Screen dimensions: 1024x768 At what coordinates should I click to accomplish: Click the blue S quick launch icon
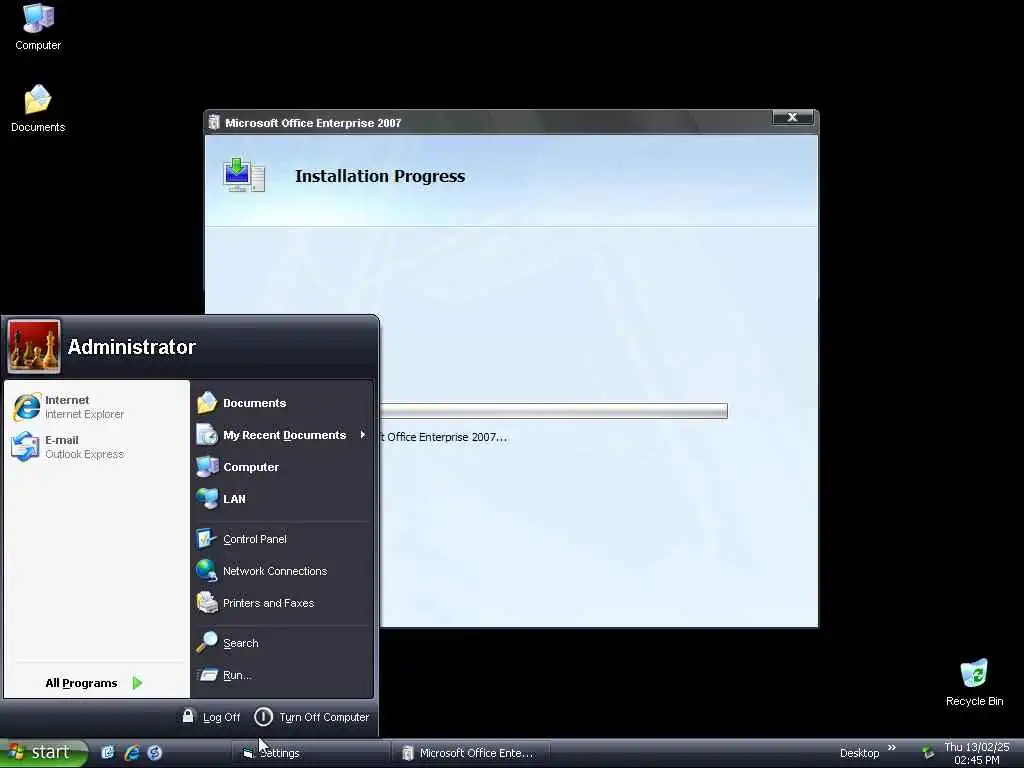[x=155, y=753]
